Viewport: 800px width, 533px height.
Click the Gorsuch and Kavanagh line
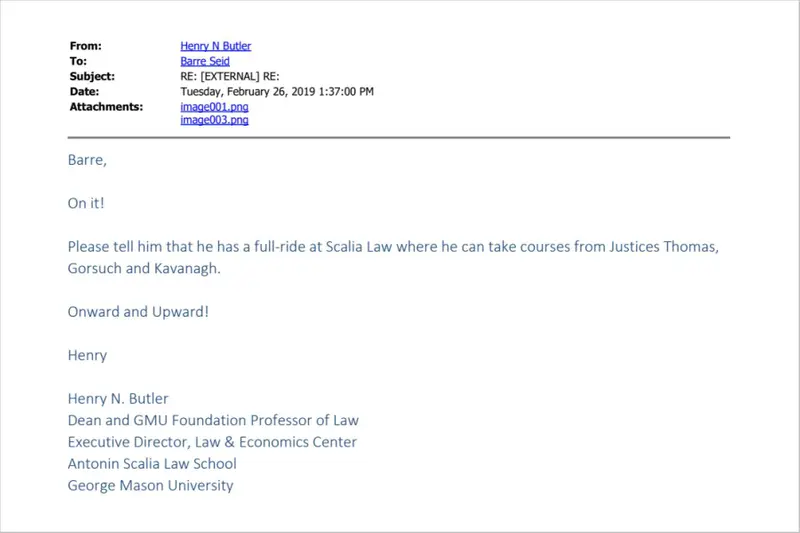pyautogui.click(x=144, y=268)
